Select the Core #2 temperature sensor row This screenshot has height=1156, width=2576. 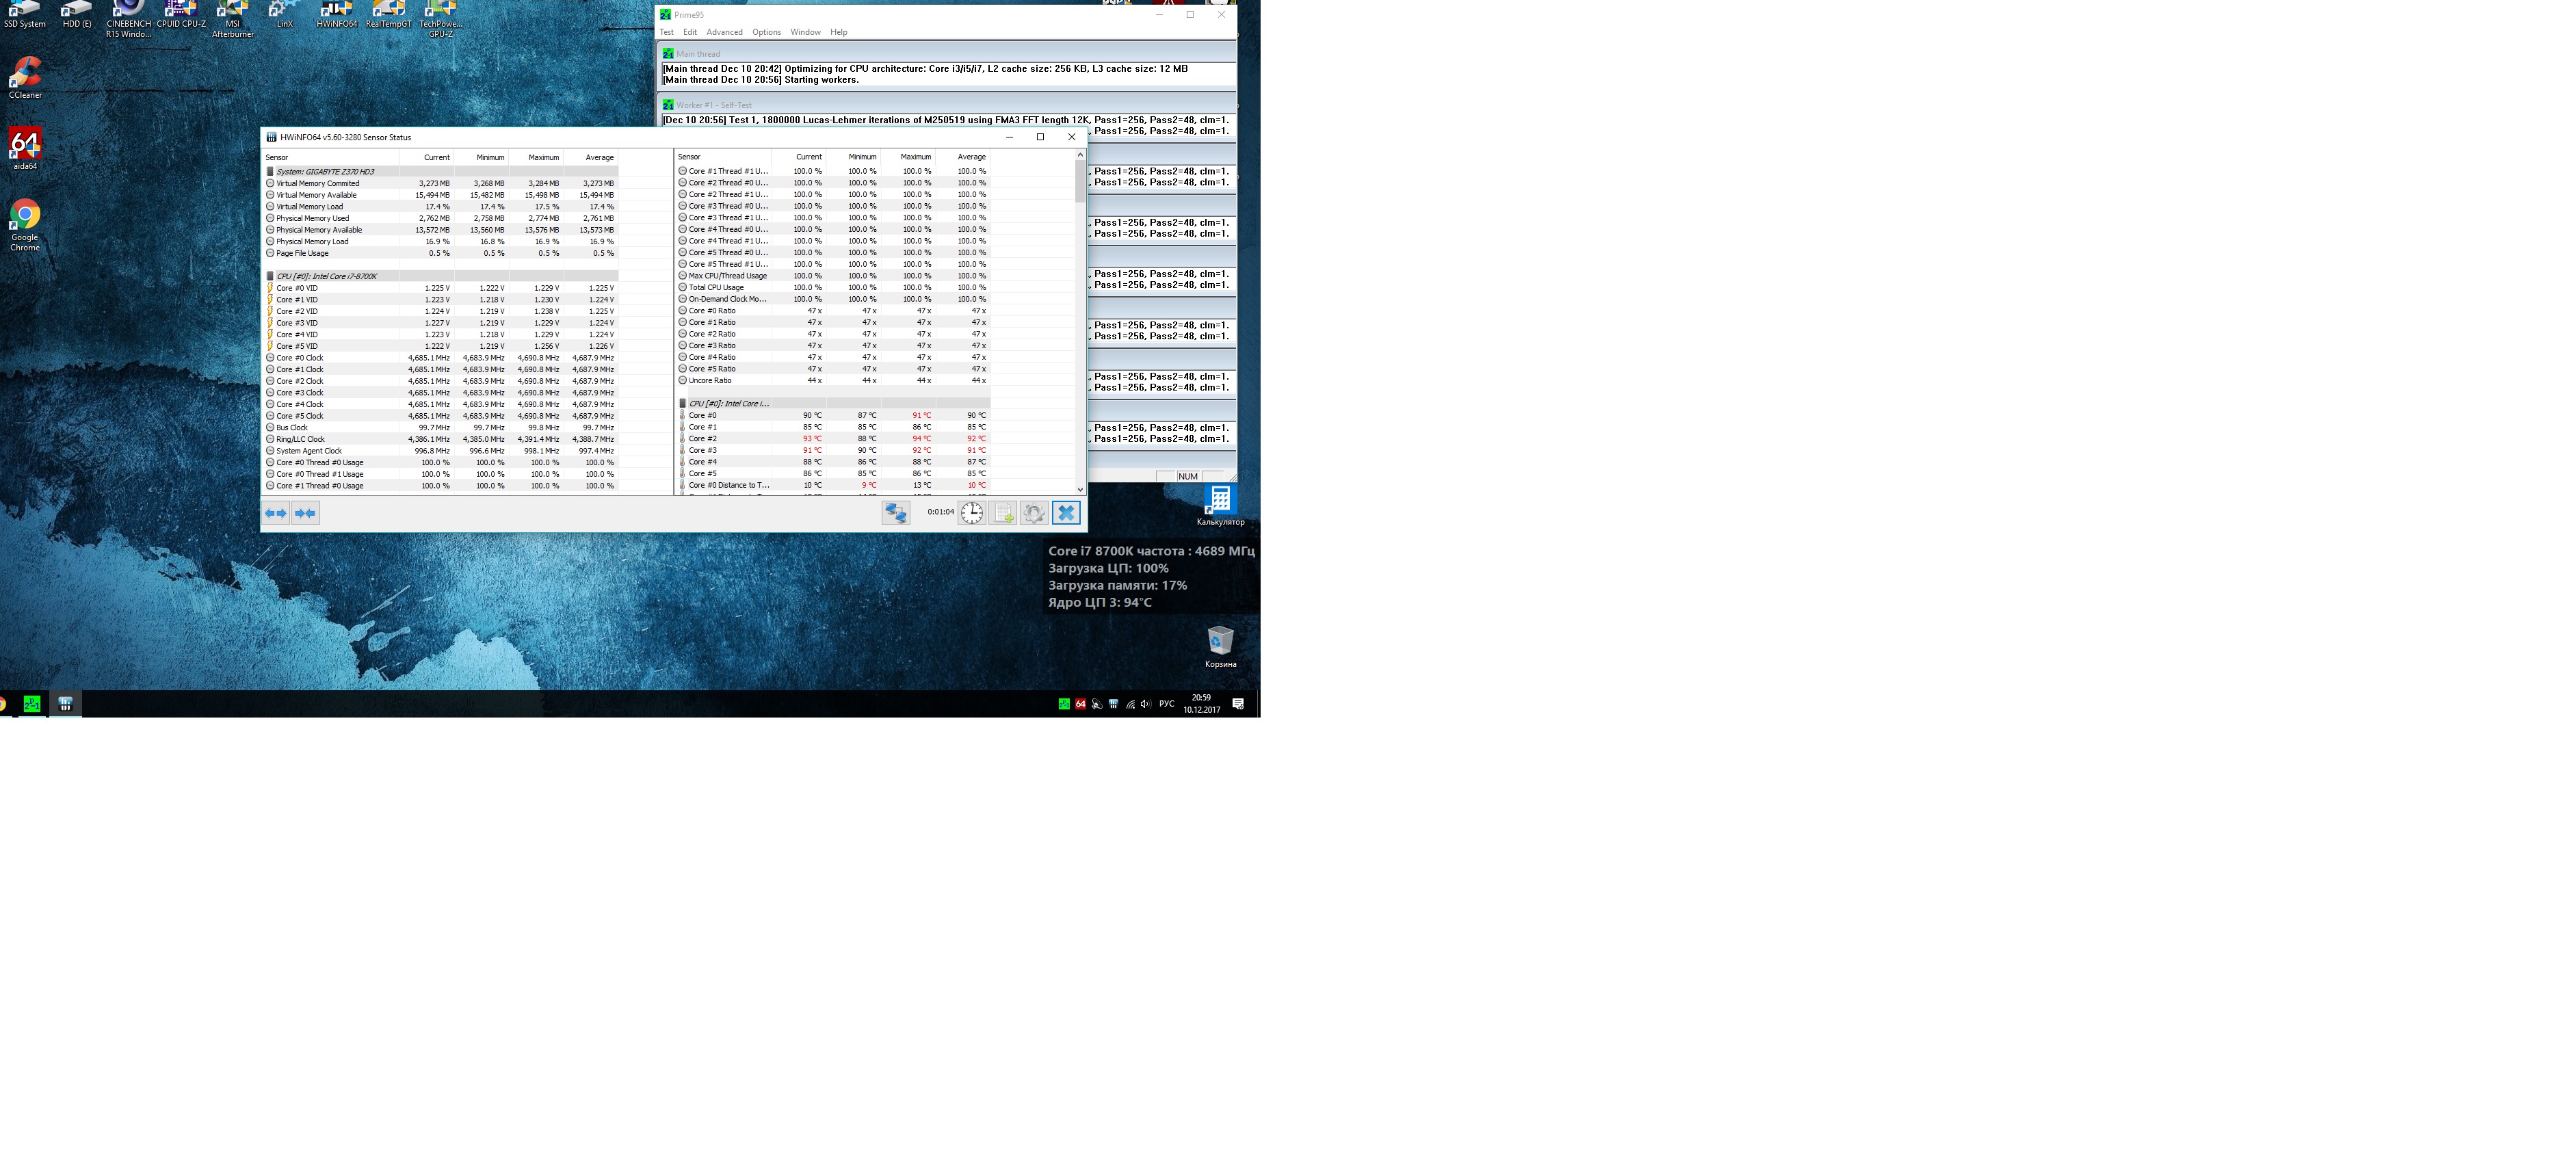pos(703,439)
